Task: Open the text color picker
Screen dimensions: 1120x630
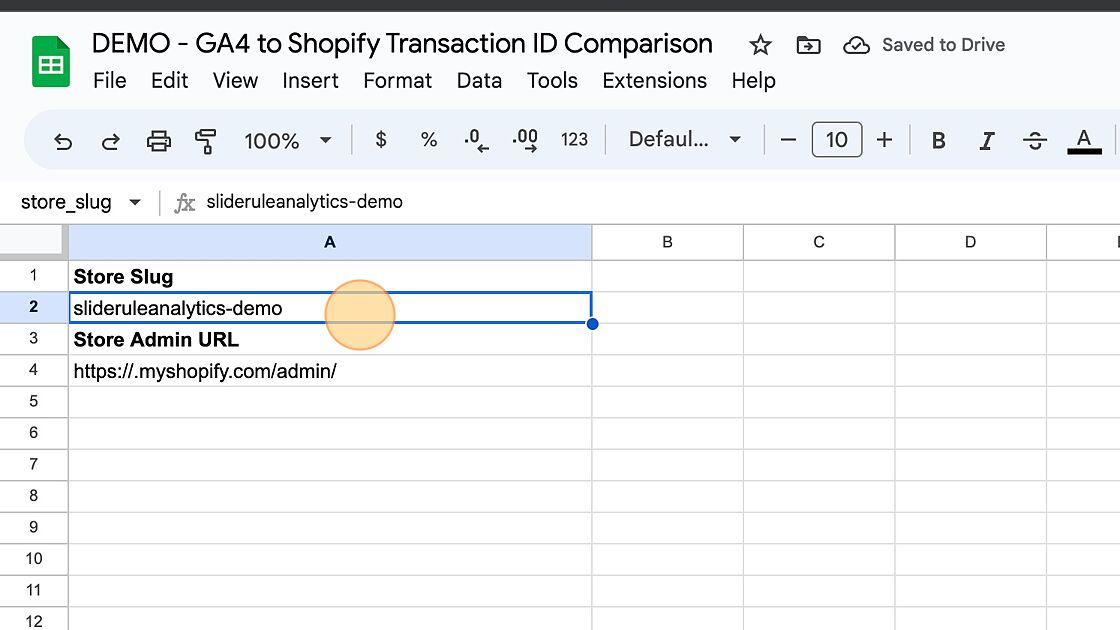Action: point(1084,141)
